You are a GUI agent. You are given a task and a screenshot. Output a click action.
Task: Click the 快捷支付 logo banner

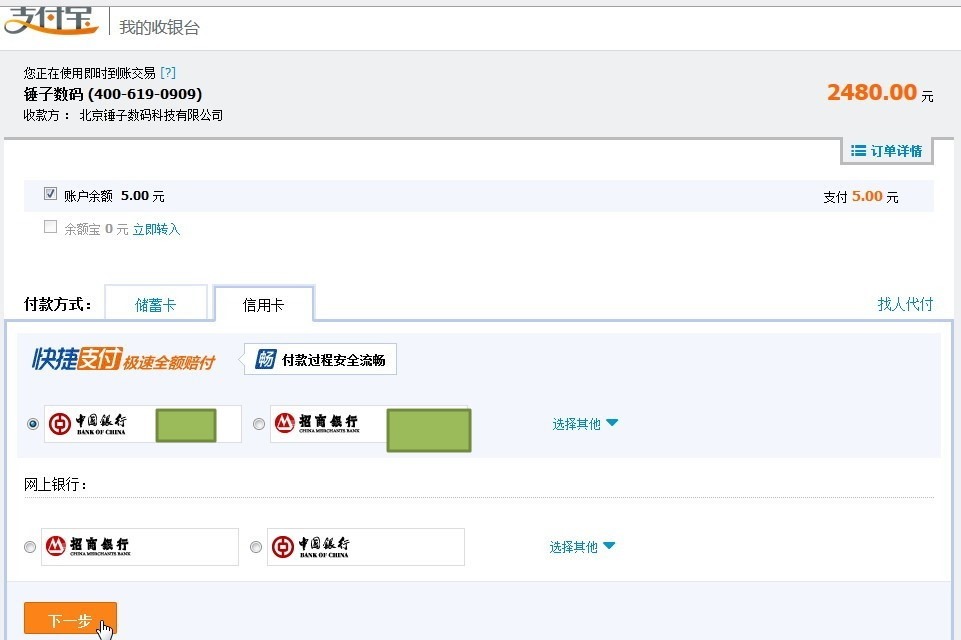tap(123, 359)
